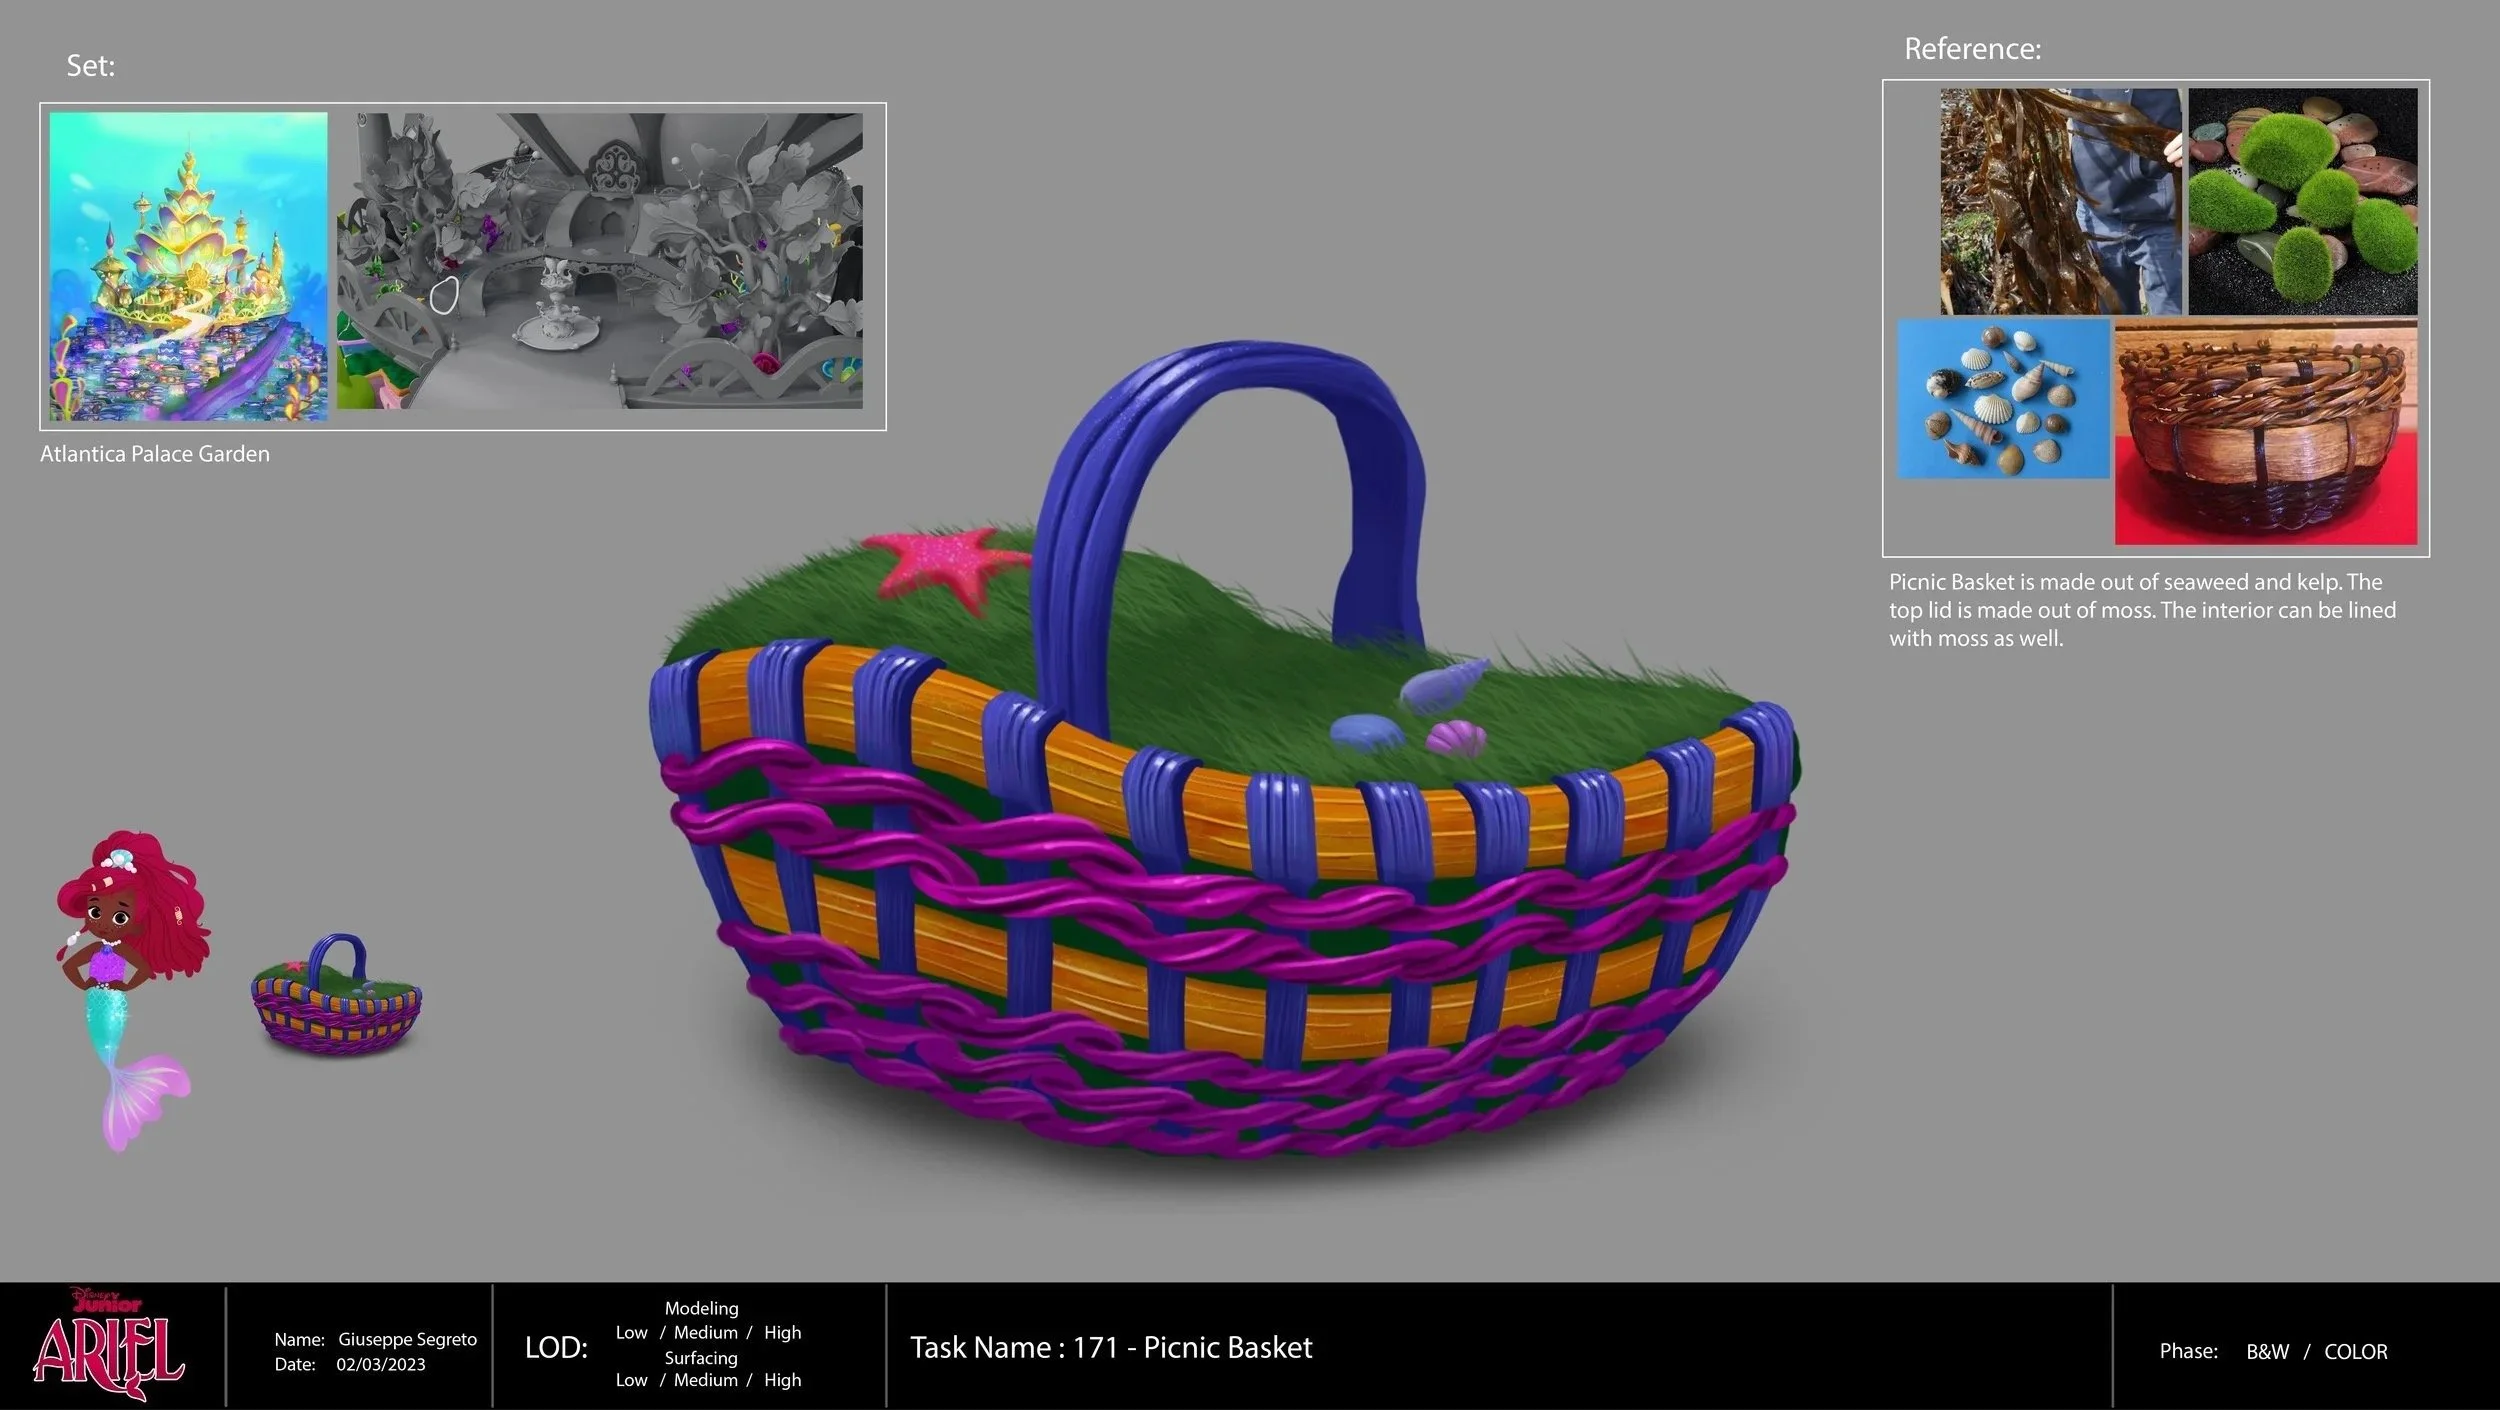
Task: Click the Disney Junior Ariel logo
Action: [x=109, y=1345]
